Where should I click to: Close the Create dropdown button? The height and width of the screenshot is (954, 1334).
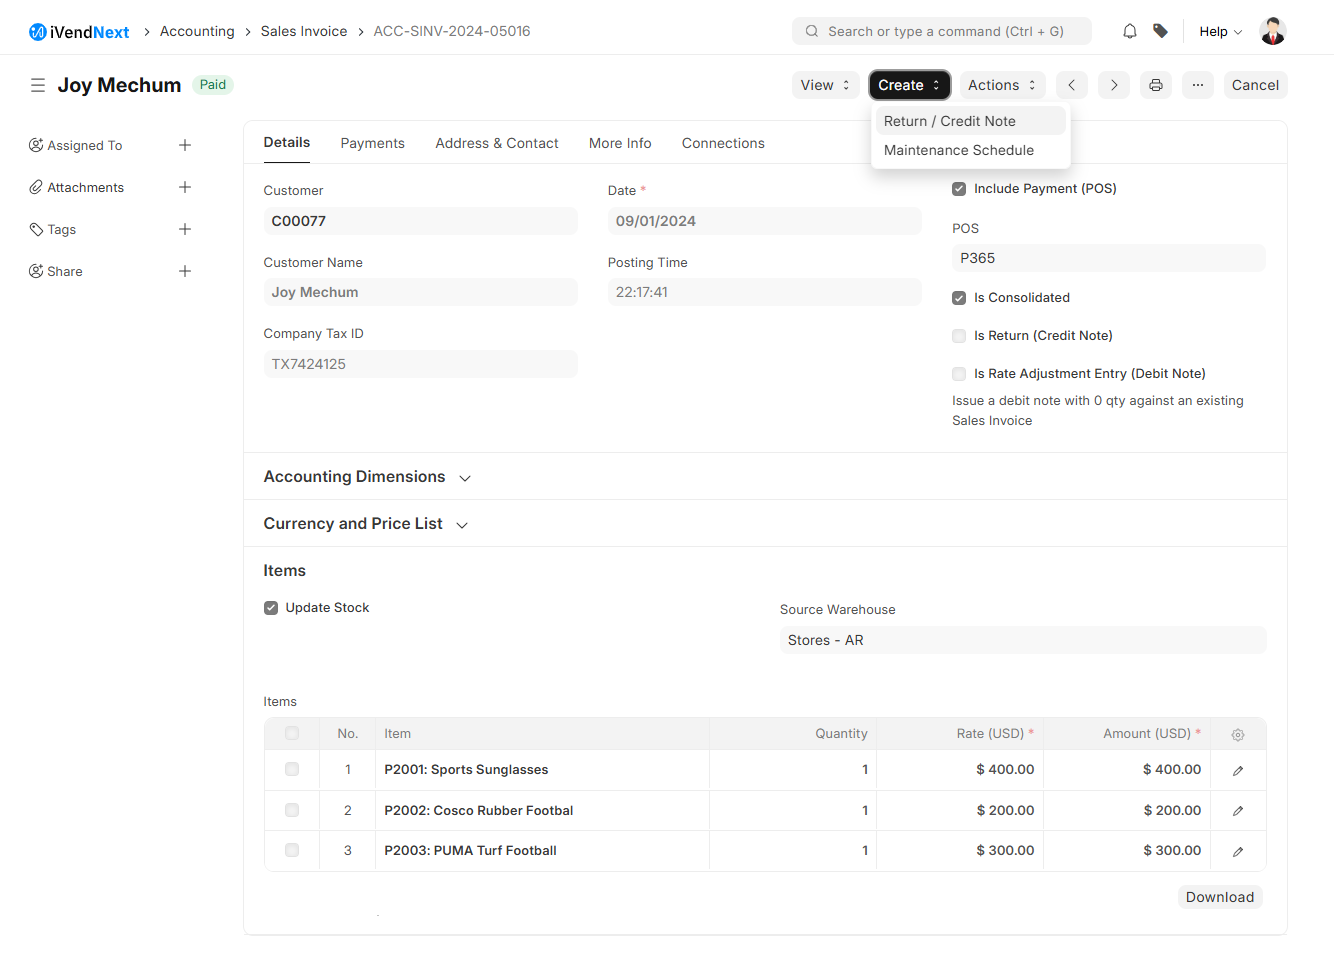click(909, 85)
